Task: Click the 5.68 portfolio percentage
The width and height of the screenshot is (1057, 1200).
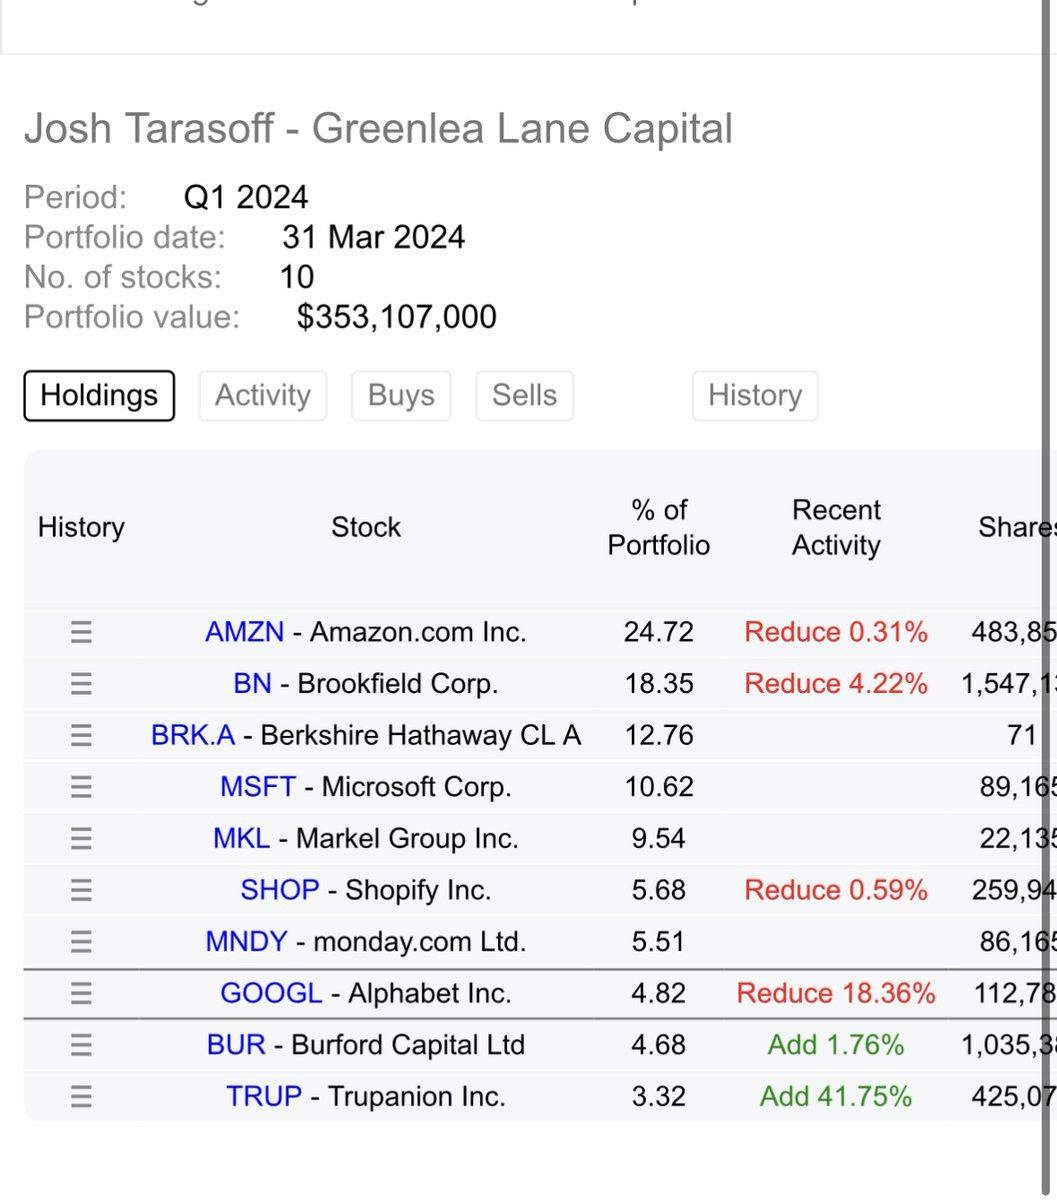Action: point(659,890)
